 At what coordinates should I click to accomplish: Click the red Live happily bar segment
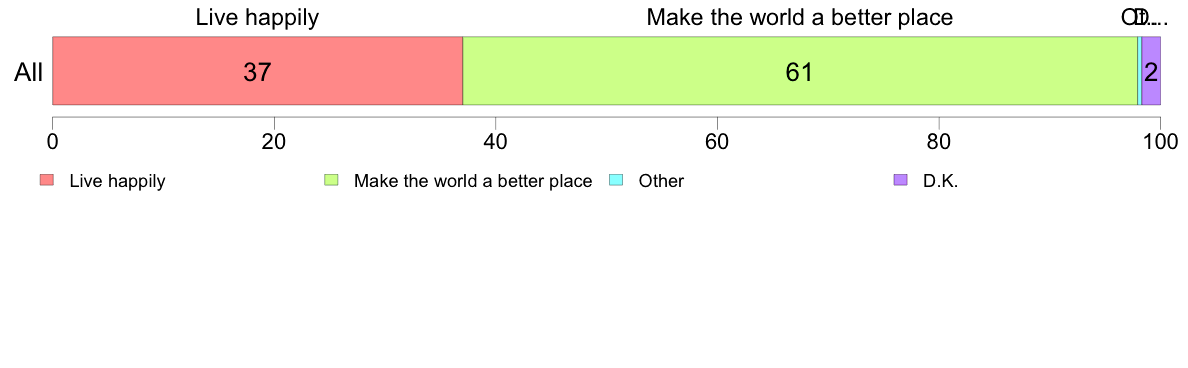coord(258,70)
